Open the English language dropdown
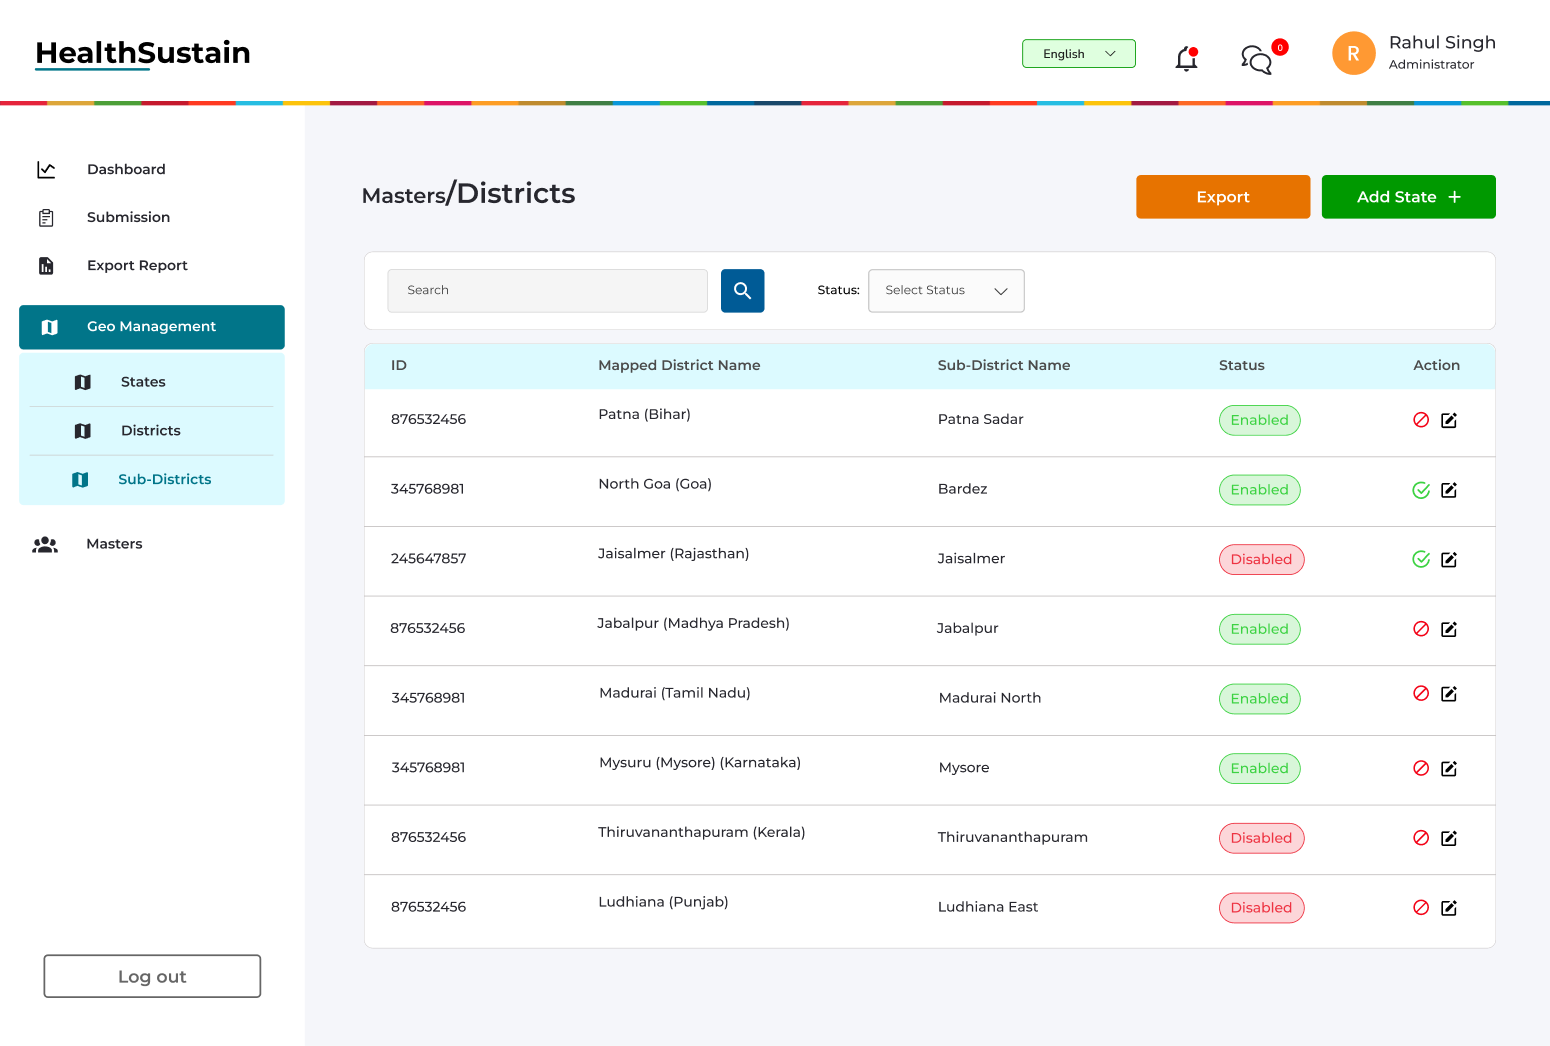 coord(1079,54)
